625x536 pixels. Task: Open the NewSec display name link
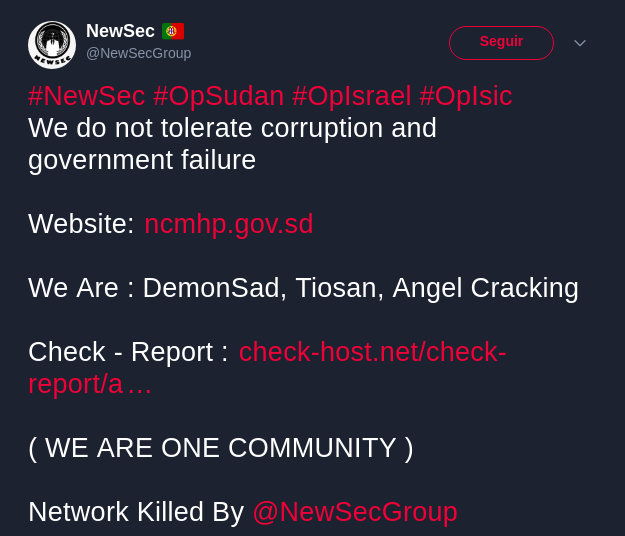pos(120,31)
